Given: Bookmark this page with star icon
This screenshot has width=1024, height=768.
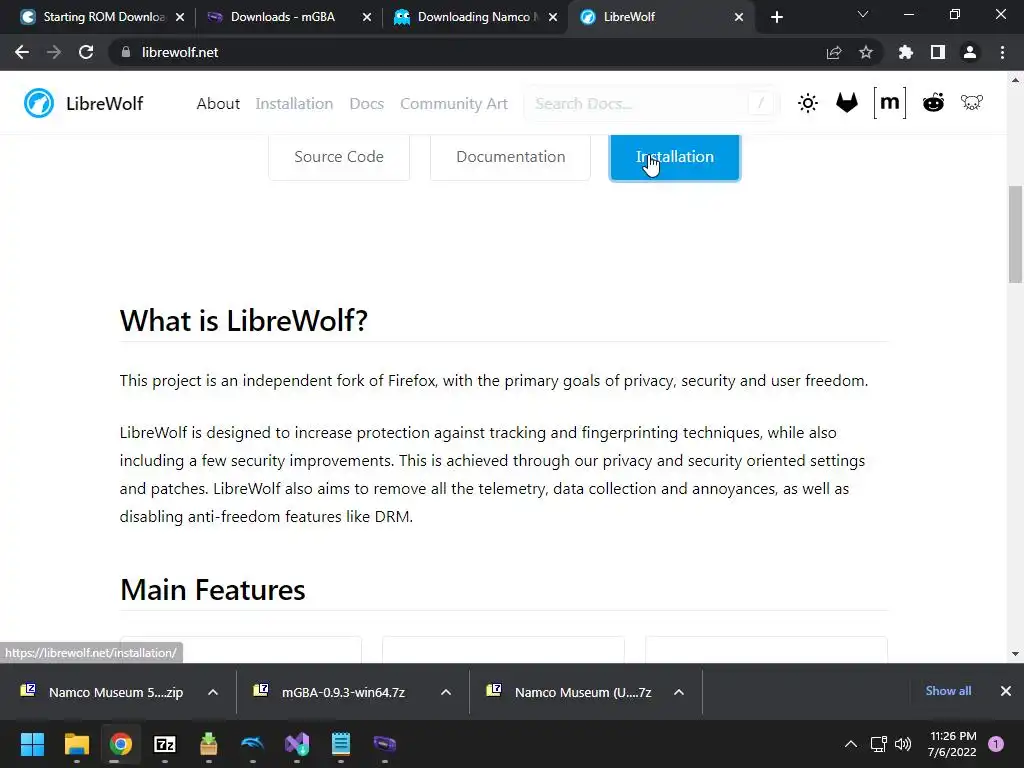Looking at the screenshot, I should tap(866, 52).
